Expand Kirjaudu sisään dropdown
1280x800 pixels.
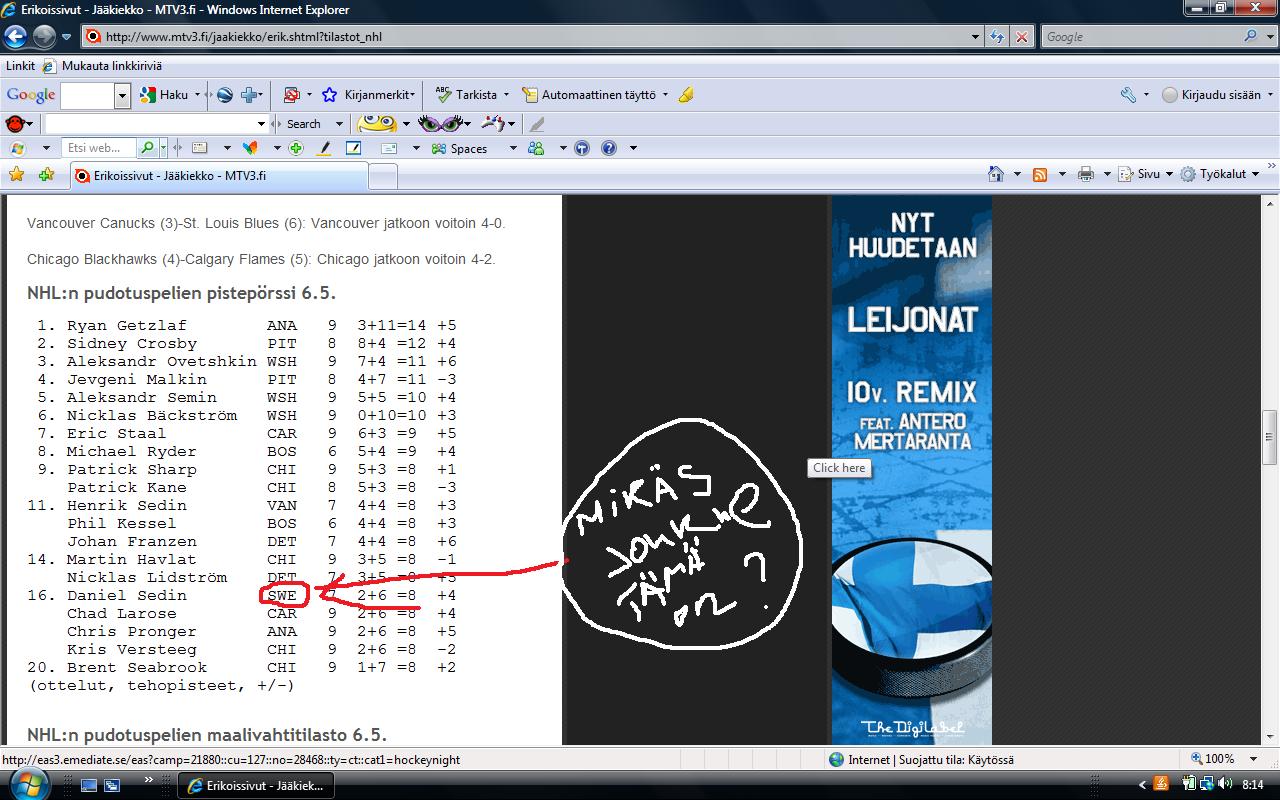coord(1270,95)
